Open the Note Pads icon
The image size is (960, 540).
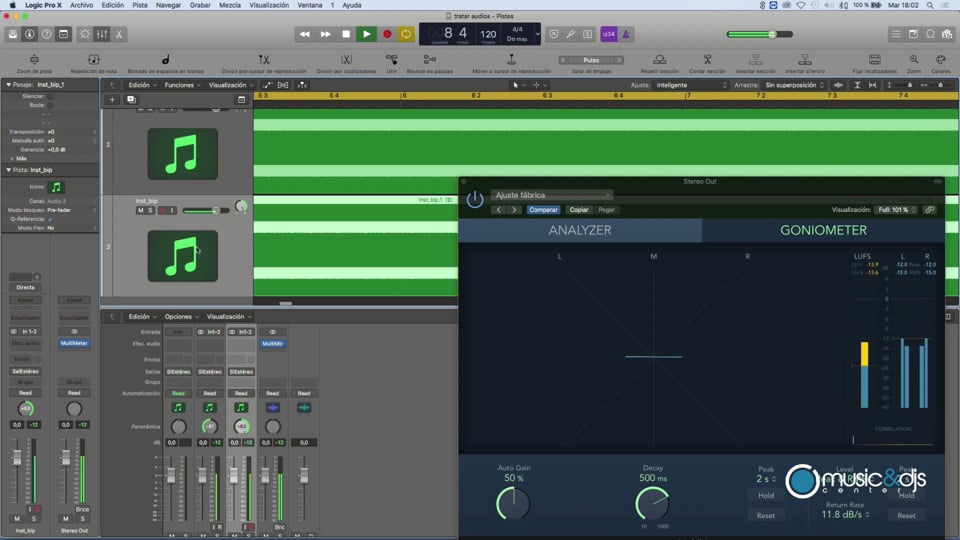[913, 34]
